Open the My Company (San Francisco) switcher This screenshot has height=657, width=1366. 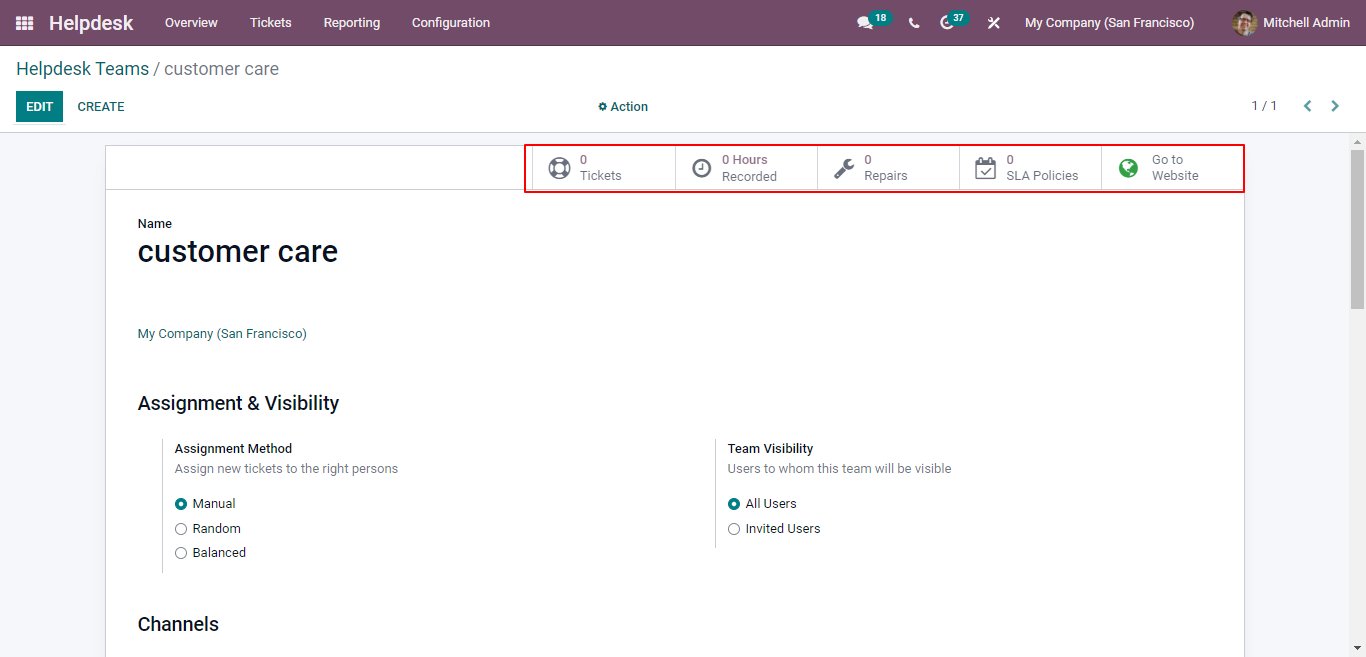[x=1109, y=22]
